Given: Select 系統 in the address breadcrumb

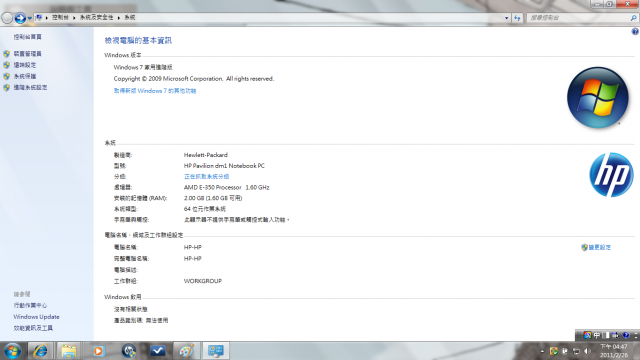Looking at the screenshot, I should pos(130,18).
